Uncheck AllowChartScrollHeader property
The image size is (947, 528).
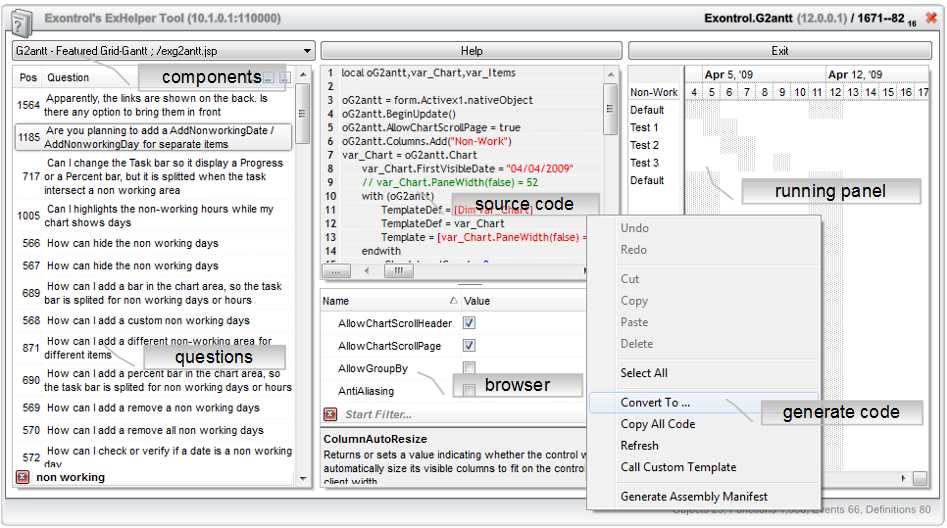point(469,323)
